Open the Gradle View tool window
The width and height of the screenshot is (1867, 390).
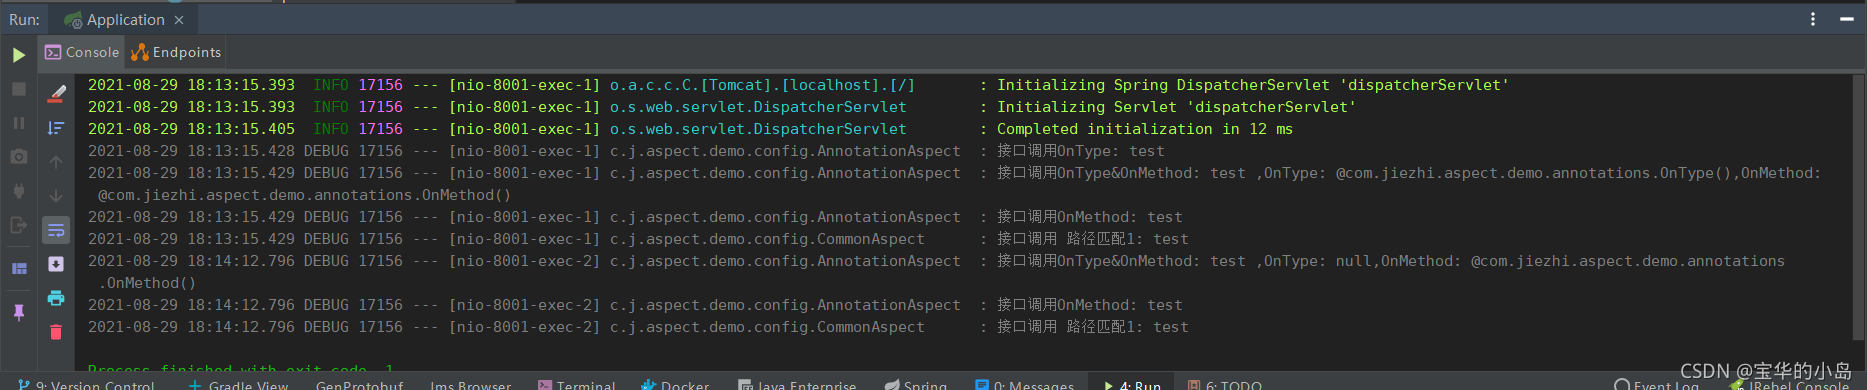[238, 385]
